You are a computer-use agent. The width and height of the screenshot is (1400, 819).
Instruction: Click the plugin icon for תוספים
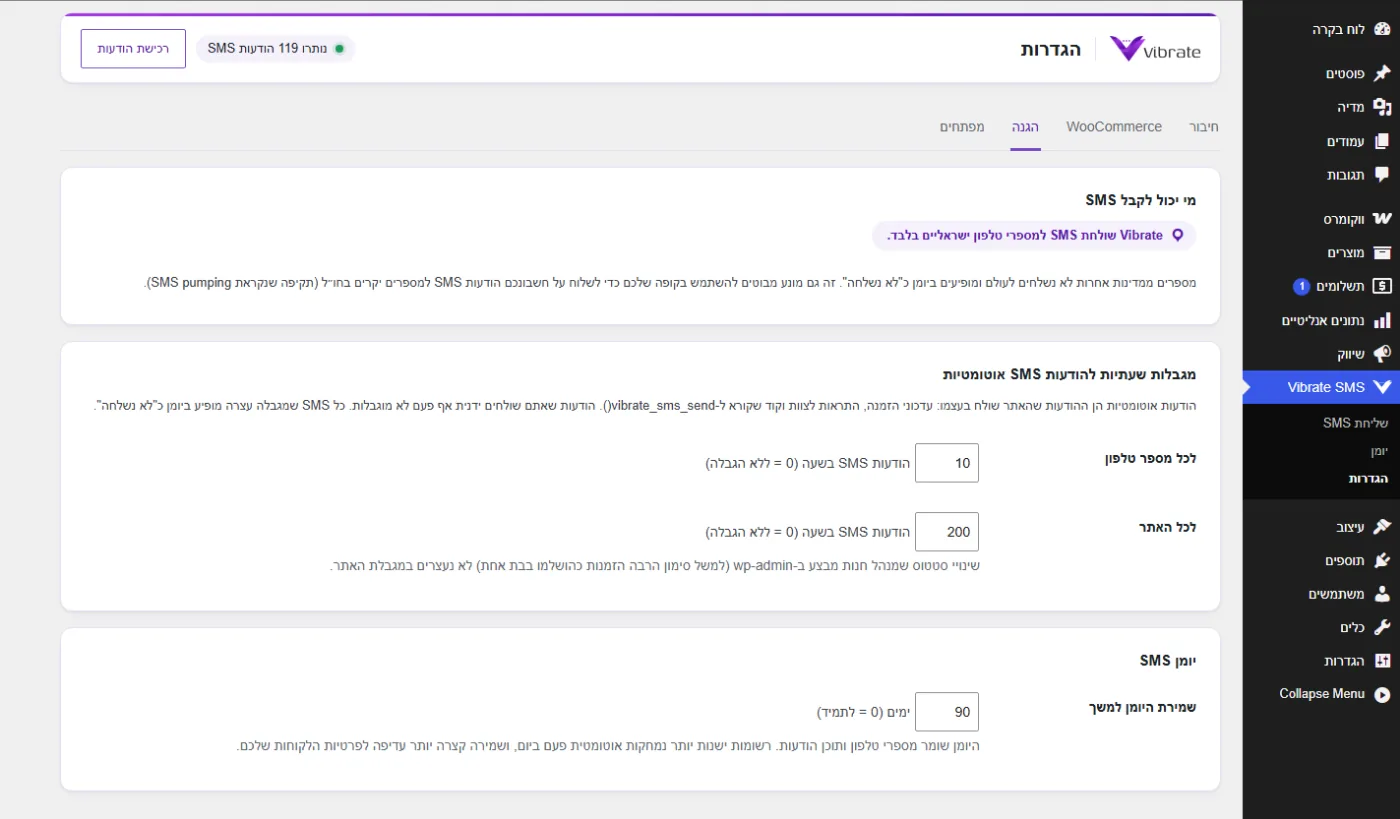(x=1382, y=560)
